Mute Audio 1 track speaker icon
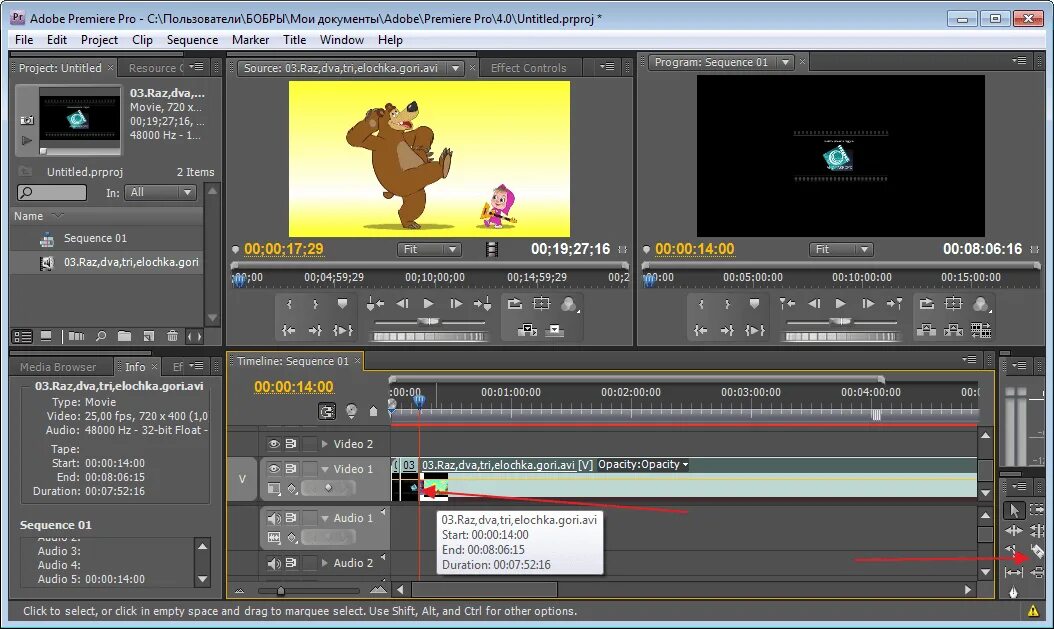This screenshot has height=629, width=1054. [x=274, y=518]
